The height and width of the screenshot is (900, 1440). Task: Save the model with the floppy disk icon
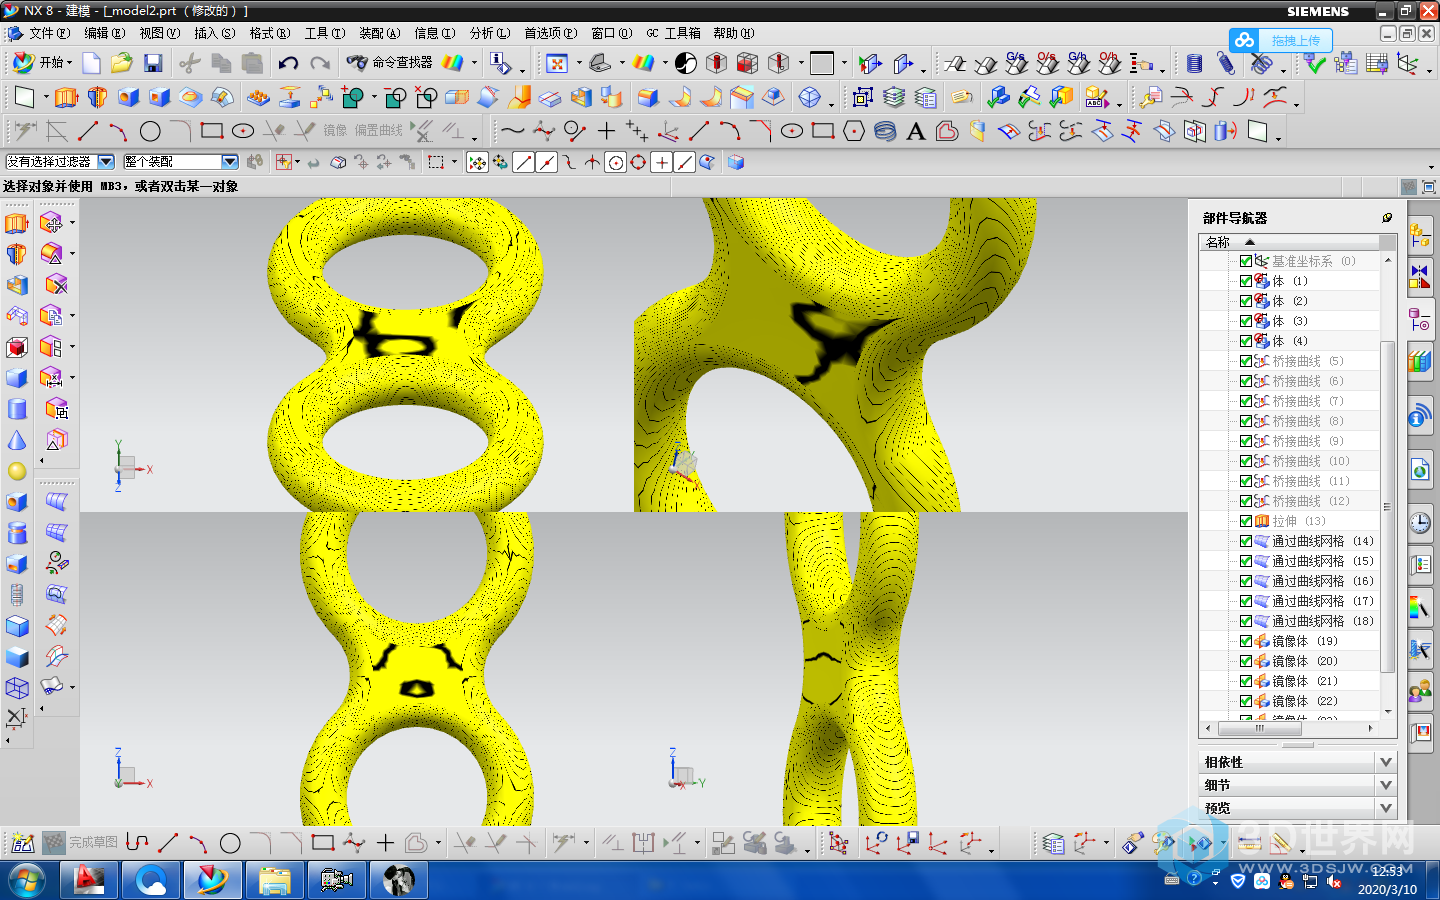pyautogui.click(x=153, y=63)
